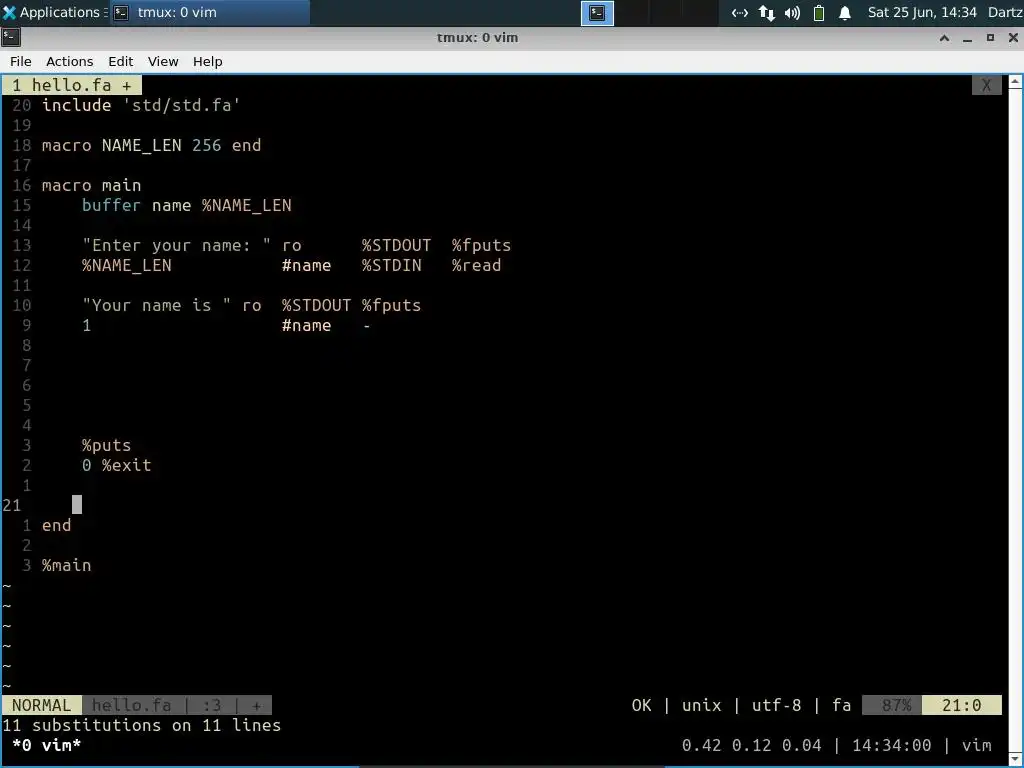Image resolution: width=1024 pixels, height=768 pixels.
Task: Check the battery status tray icon
Action: coord(818,12)
